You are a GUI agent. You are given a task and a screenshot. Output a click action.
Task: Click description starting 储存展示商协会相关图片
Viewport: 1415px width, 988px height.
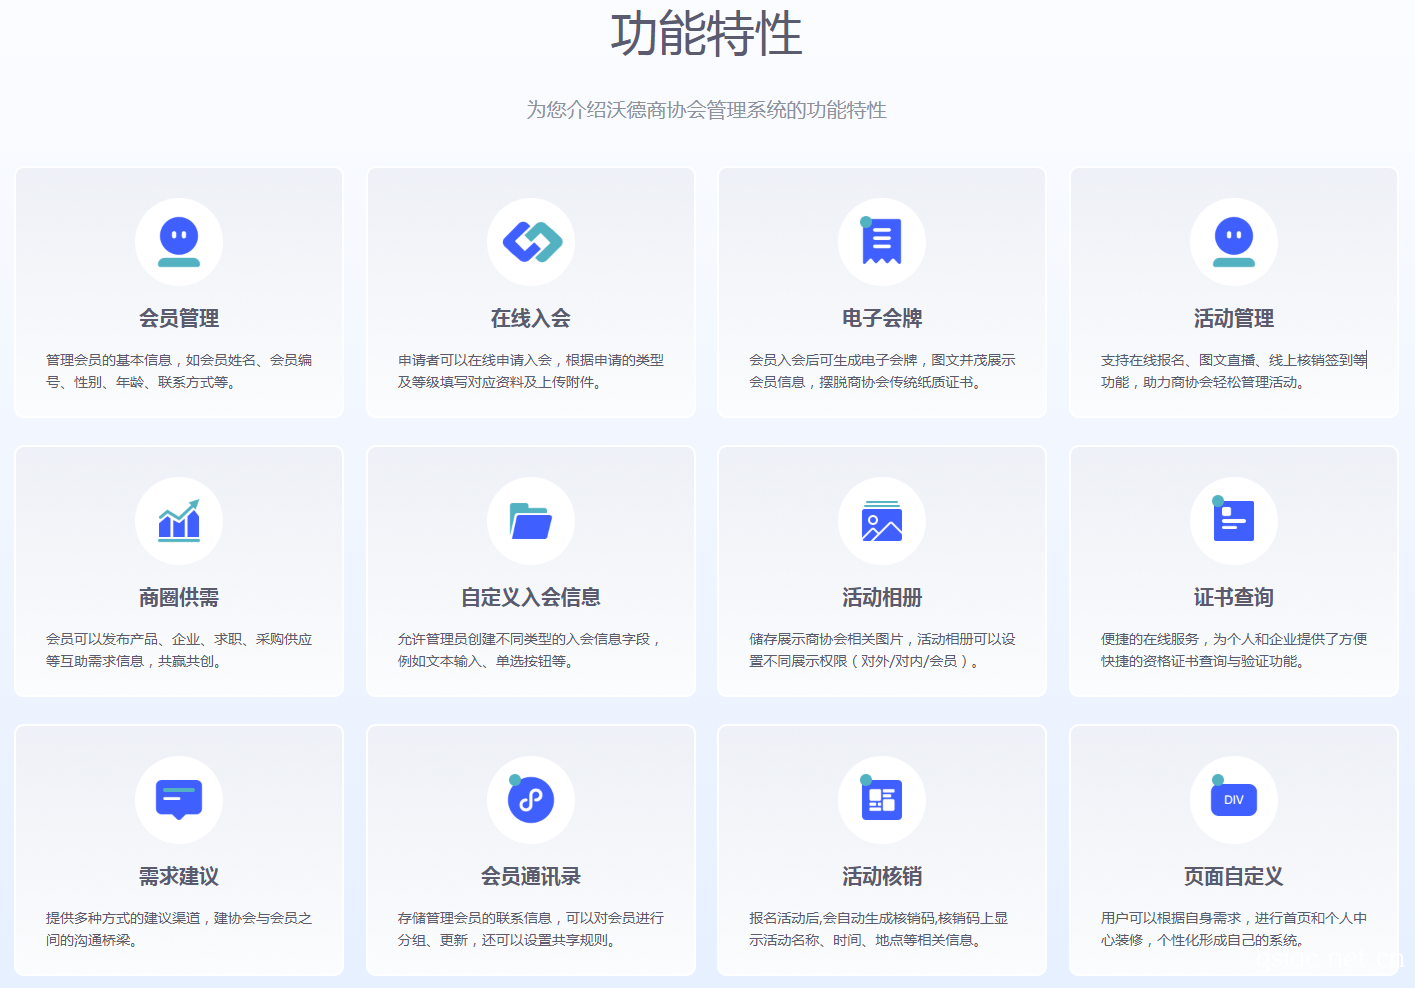[x=882, y=650]
